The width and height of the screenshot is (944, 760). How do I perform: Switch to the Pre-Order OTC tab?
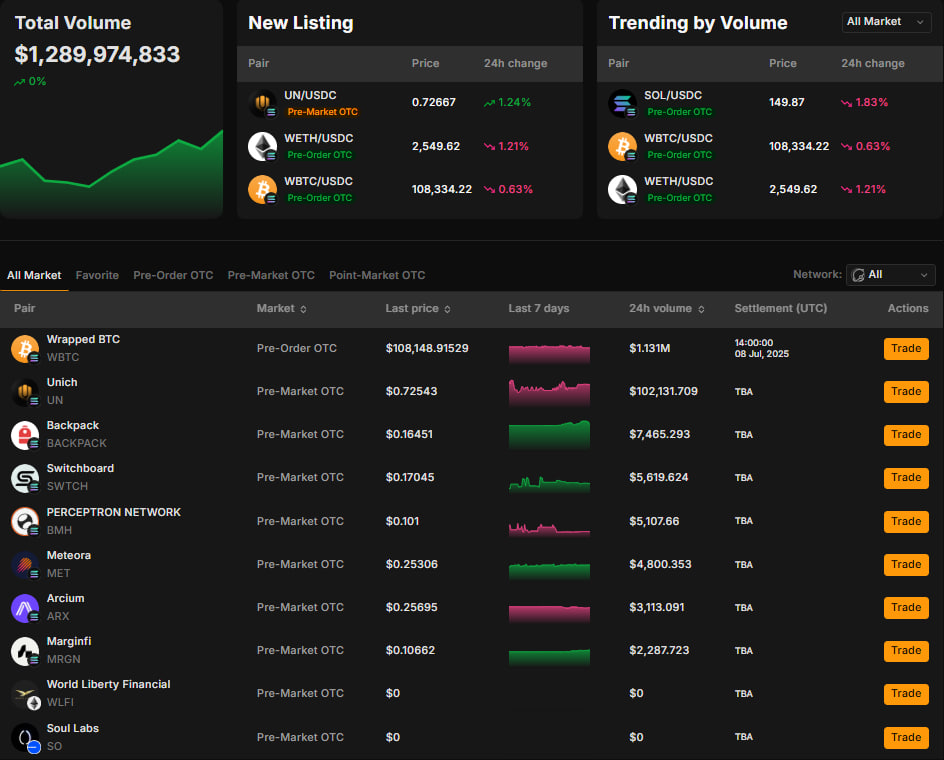point(173,275)
